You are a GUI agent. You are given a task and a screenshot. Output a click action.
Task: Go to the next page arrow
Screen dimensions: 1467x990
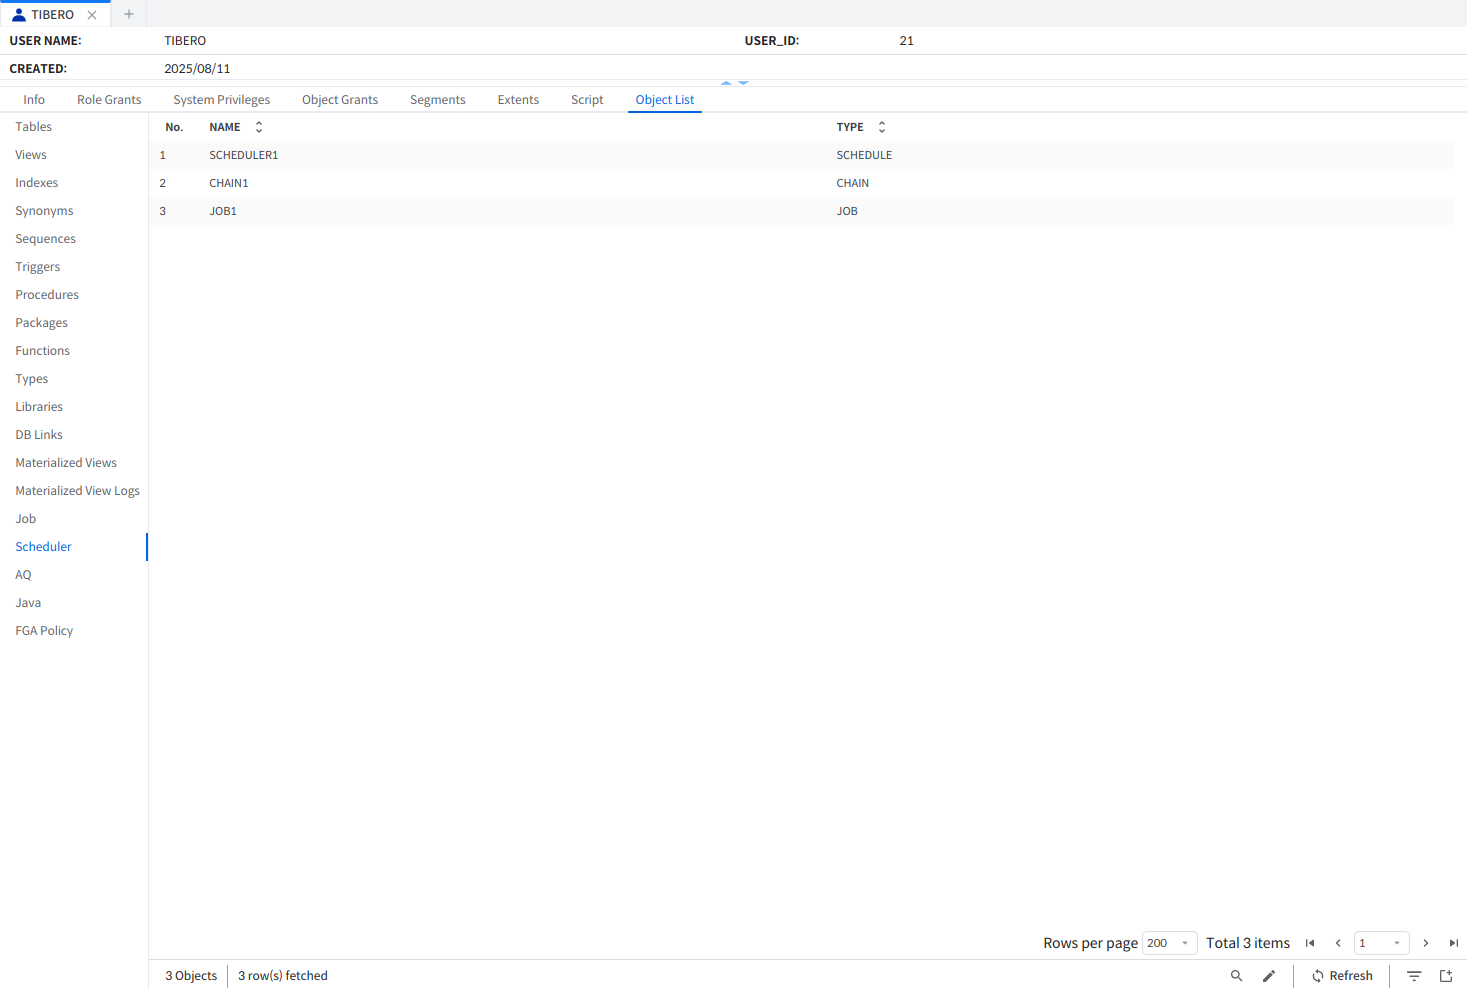tap(1426, 943)
